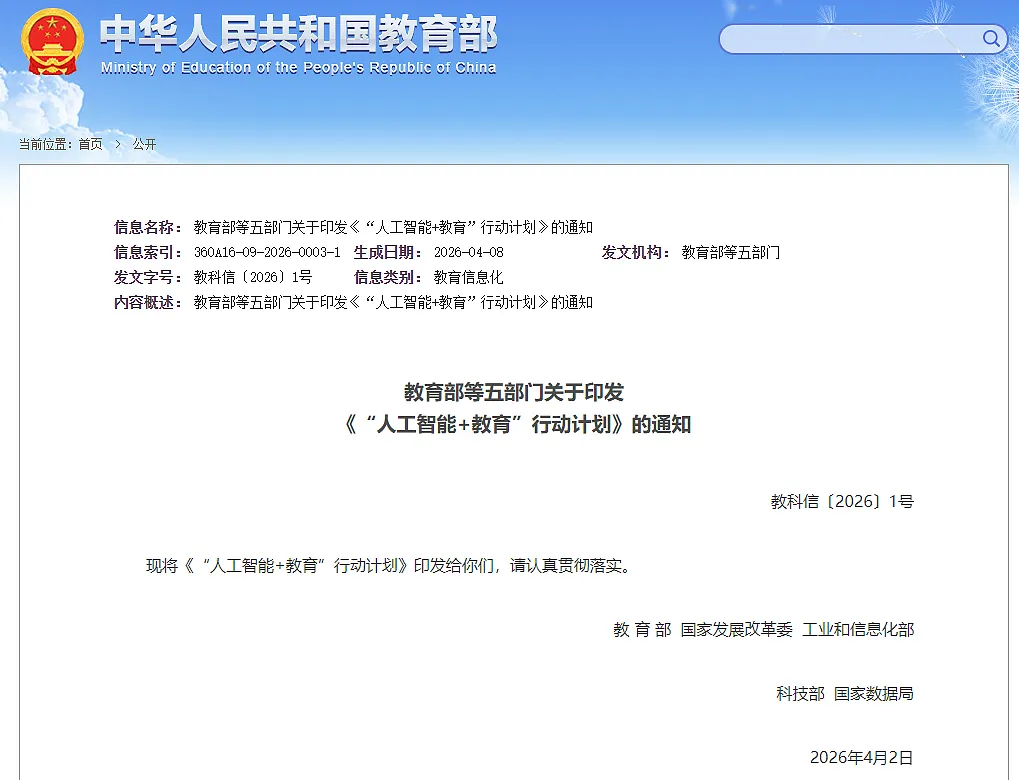This screenshot has height=780, width=1019.
Task: Click the signatory 工业和信息化部
Action: pyautogui.click(x=858, y=629)
